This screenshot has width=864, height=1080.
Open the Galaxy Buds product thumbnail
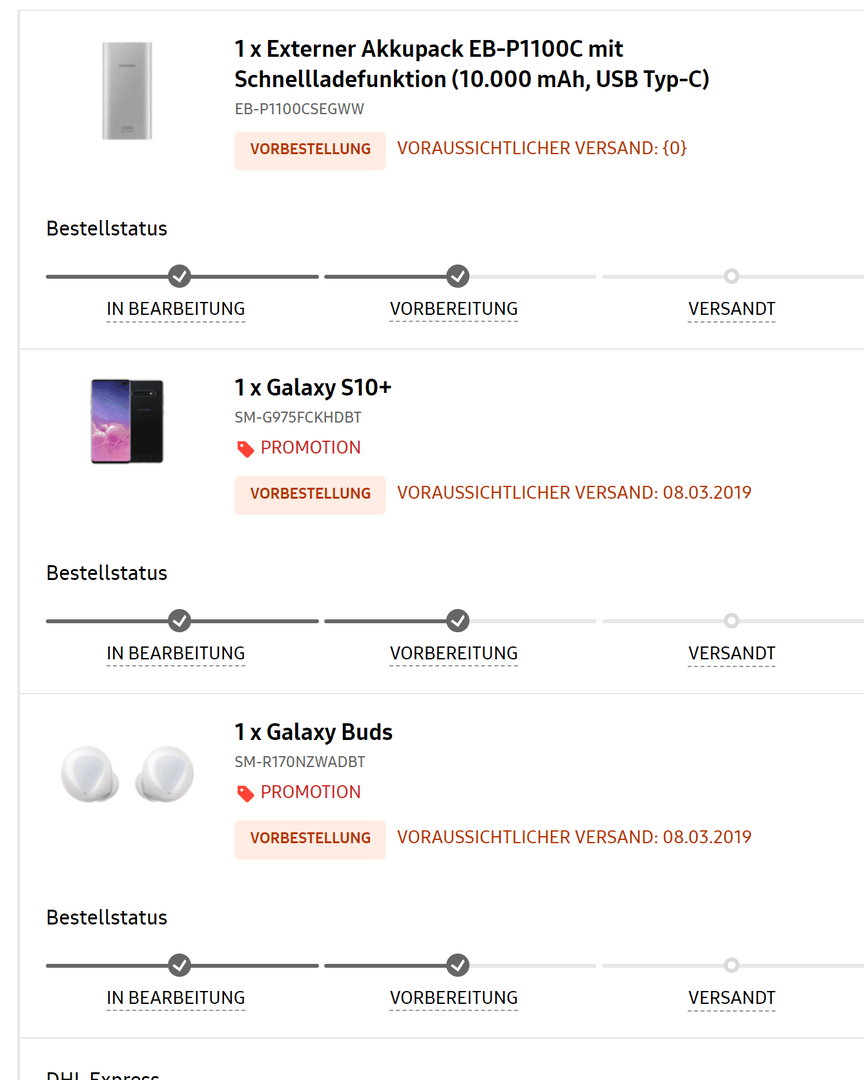pyautogui.click(x=127, y=774)
